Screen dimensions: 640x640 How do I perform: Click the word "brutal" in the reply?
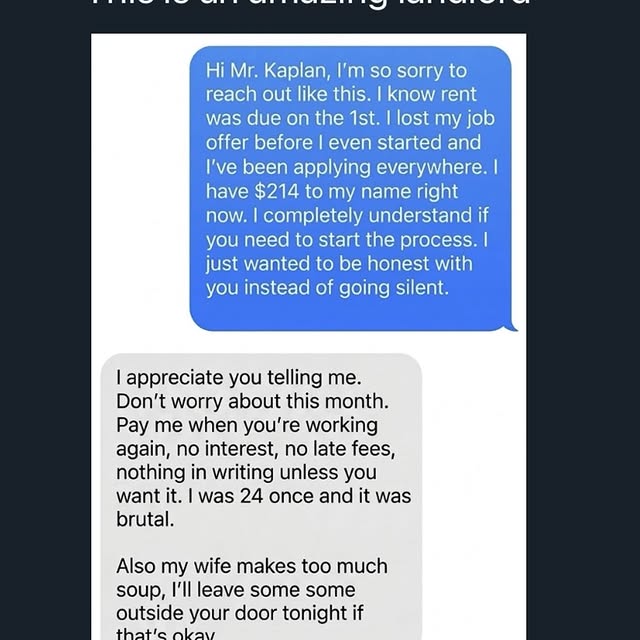click(146, 520)
